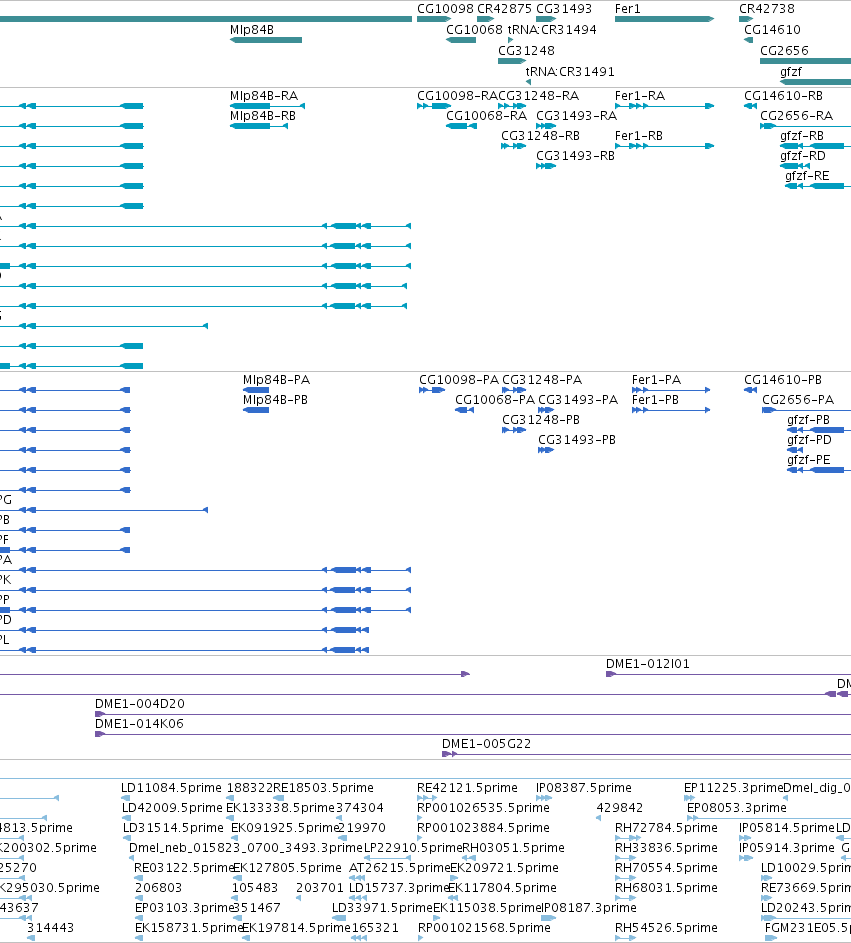Select the gfzf gene label
The width and height of the screenshot is (851, 943).
[x=791, y=72]
